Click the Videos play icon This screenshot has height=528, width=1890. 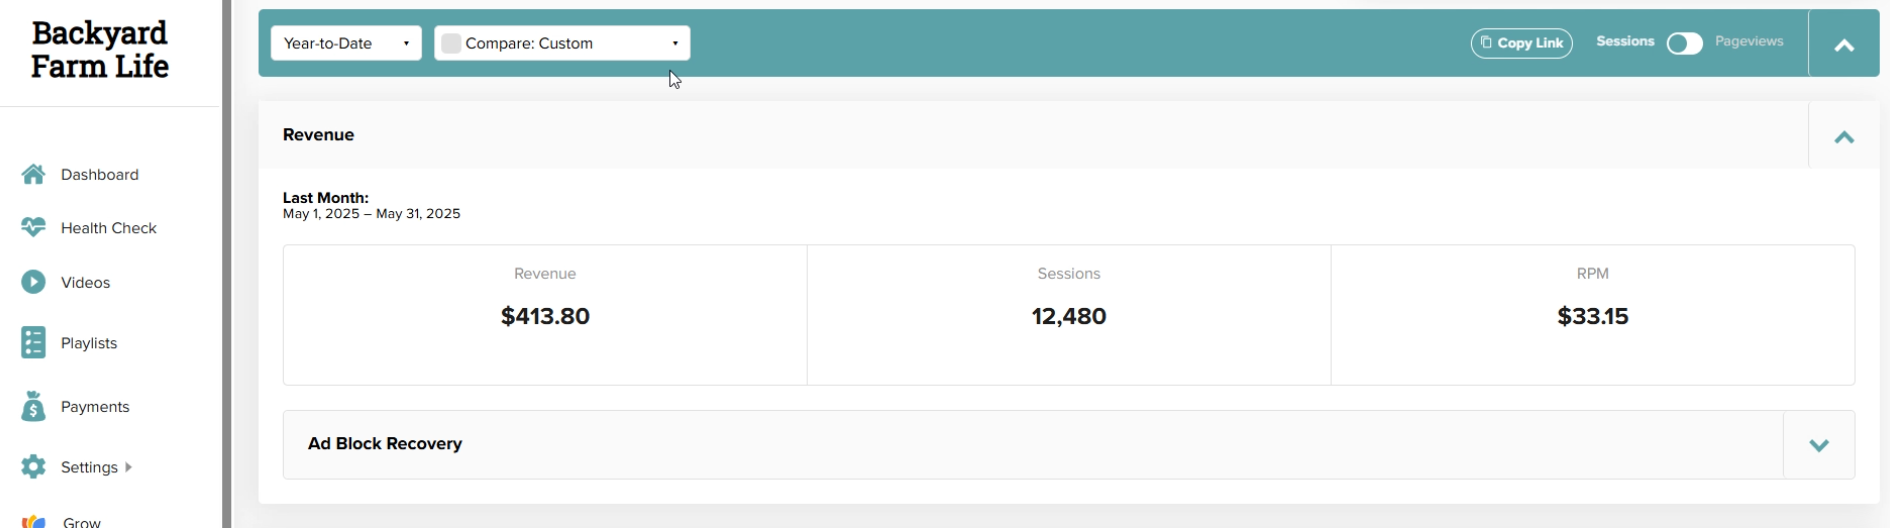click(33, 282)
